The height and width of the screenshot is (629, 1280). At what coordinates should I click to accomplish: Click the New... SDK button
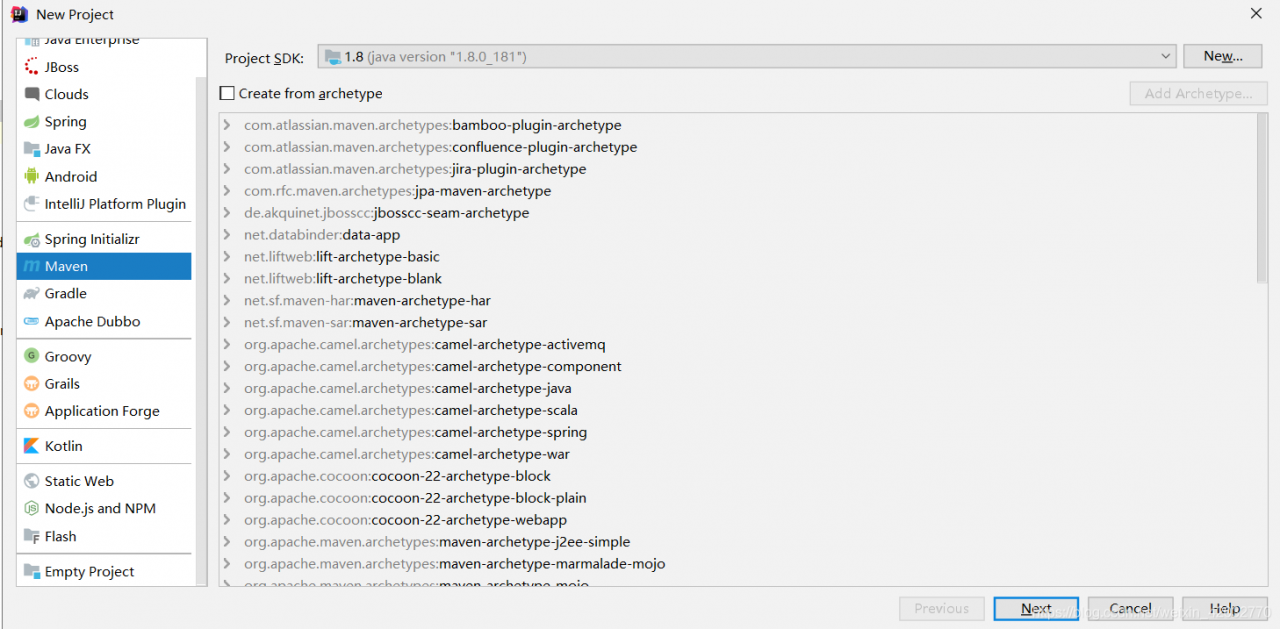click(x=1222, y=56)
